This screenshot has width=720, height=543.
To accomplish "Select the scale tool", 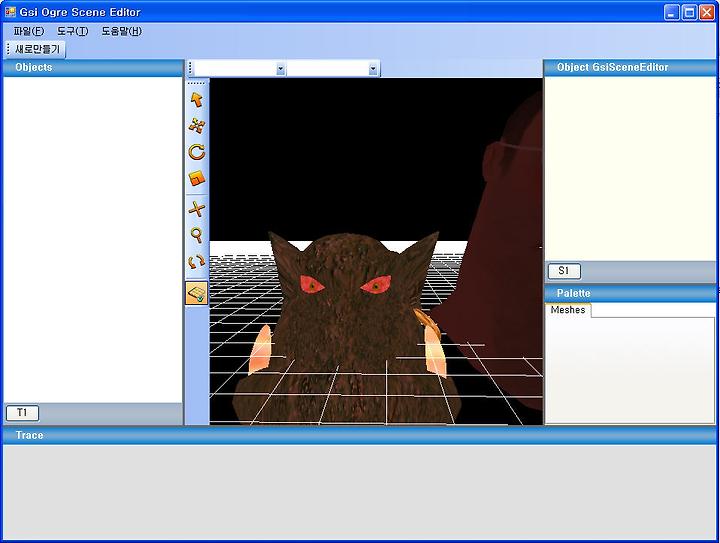I will tap(197, 178).
